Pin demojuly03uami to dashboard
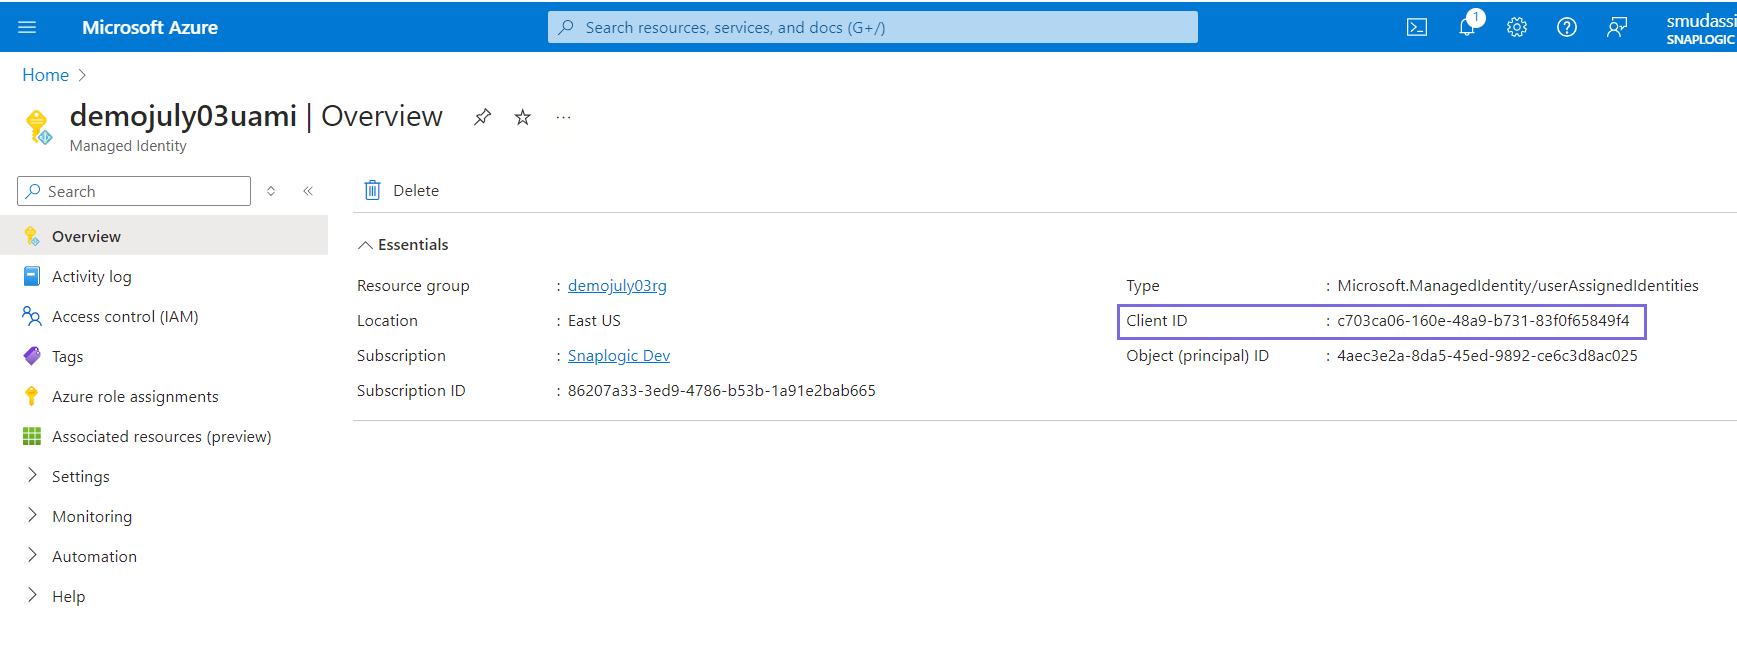This screenshot has height=667, width=1737. pyautogui.click(x=482, y=117)
